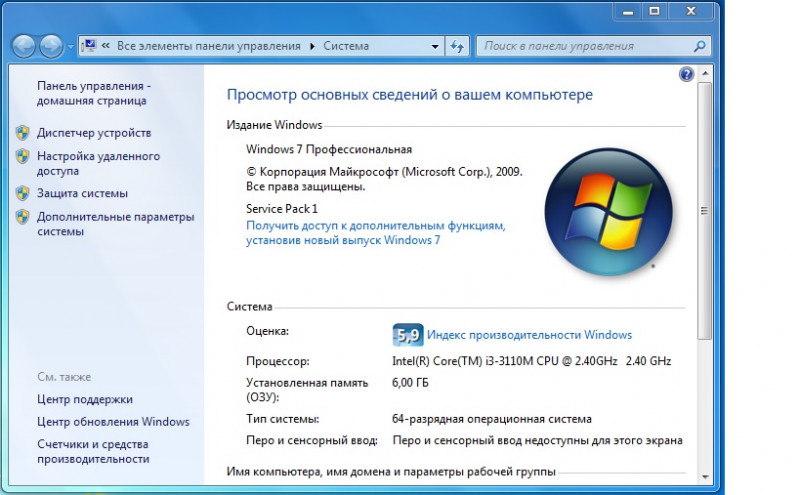Image resolution: width=800 pixels, height=495 pixels.
Task: Click the computer icon in the address bar
Action: (x=87, y=46)
